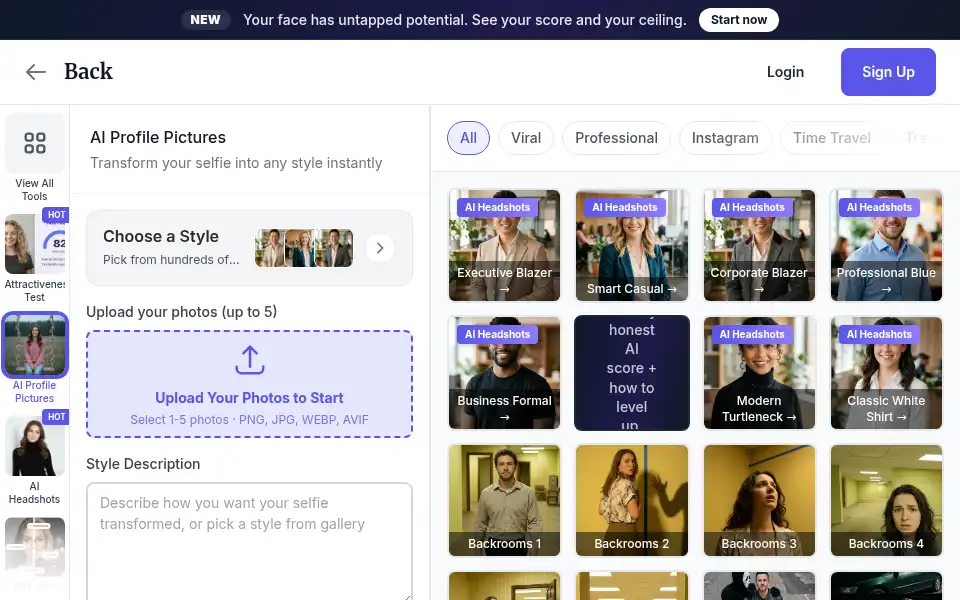The image size is (960, 600).
Task: Choose the Smart Casual style
Action: click(632, 245)
